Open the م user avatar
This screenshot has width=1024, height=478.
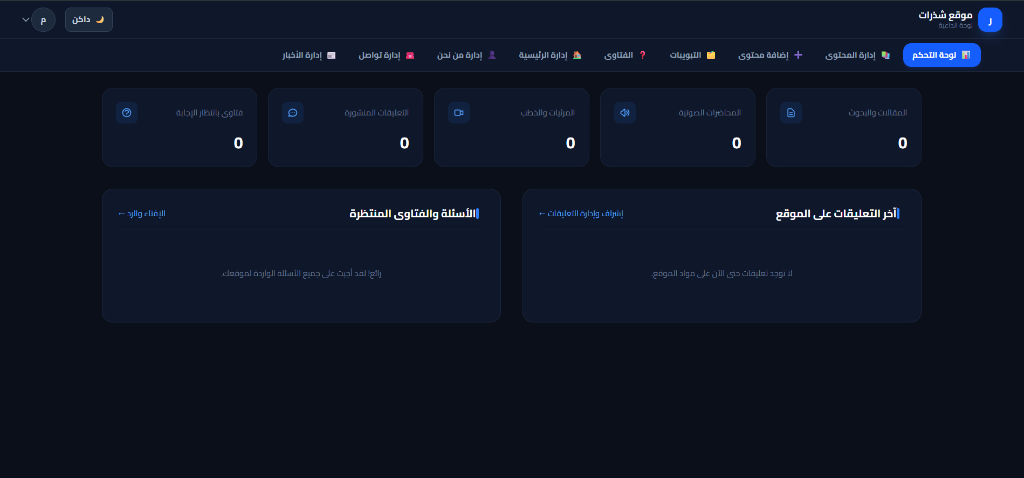click(x=44, y=20)
